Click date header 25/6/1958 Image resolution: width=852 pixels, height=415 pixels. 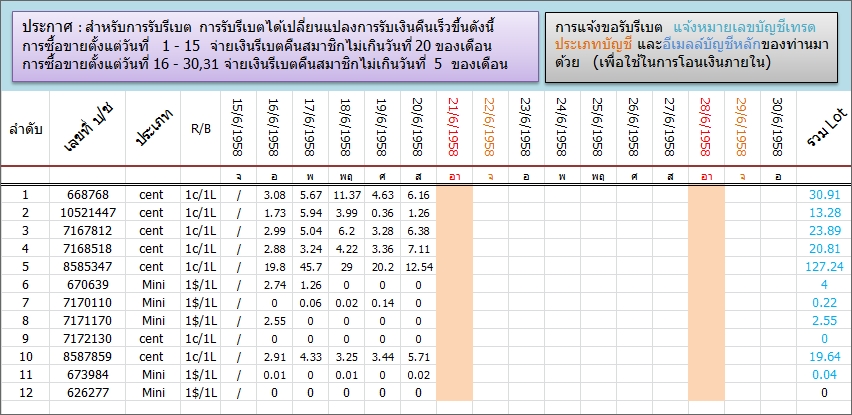598,128
